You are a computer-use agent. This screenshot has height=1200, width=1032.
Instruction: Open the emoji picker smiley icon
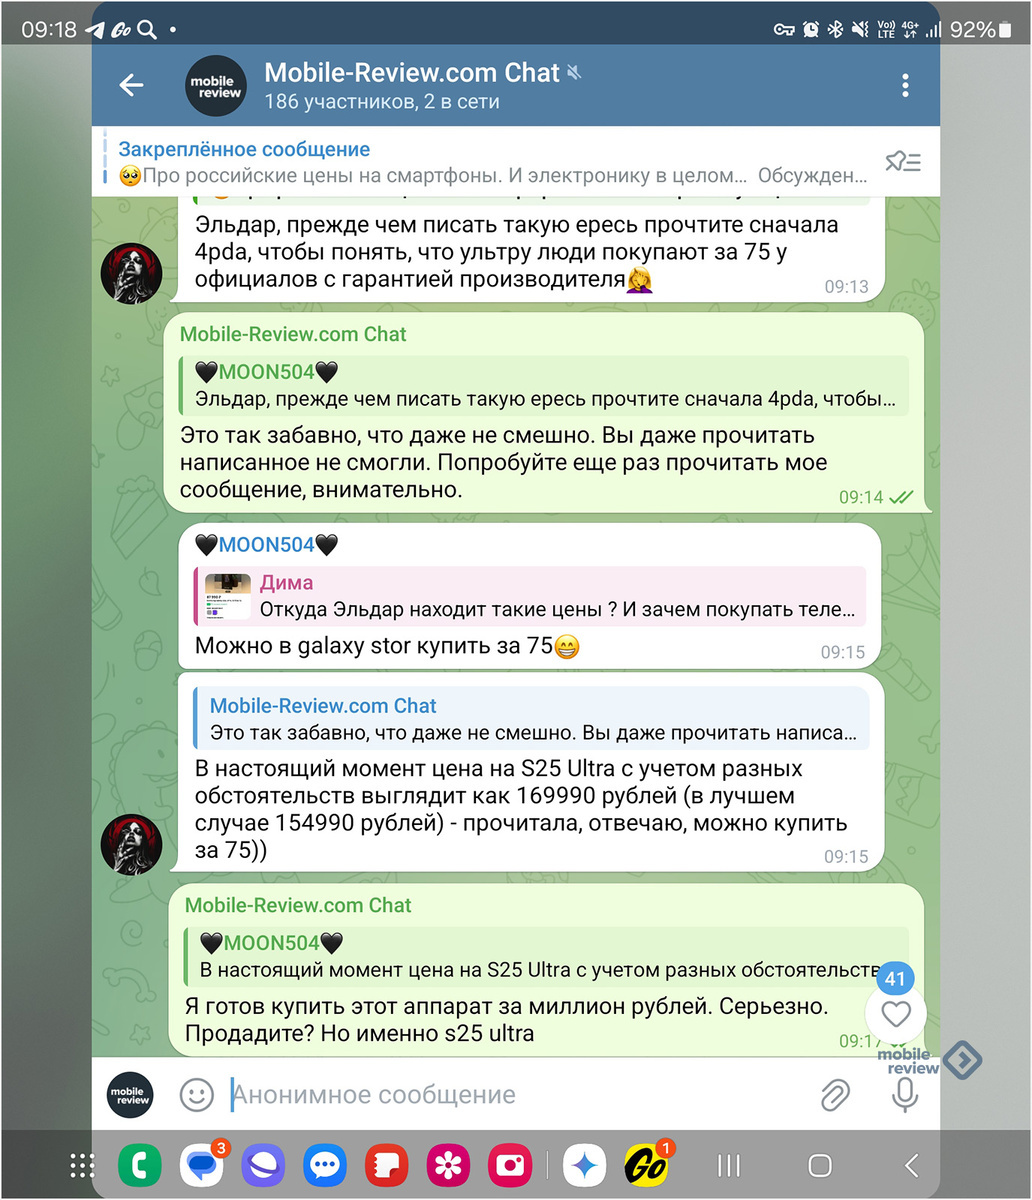pos(197,1095)
